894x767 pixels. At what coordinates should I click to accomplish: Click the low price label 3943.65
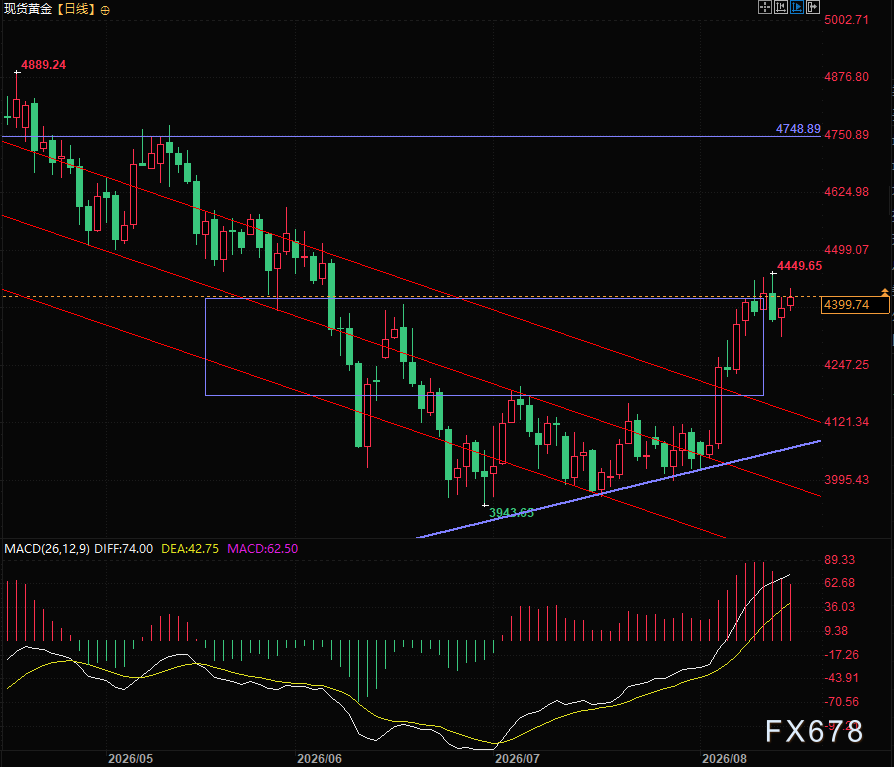[x=511, y=513]
